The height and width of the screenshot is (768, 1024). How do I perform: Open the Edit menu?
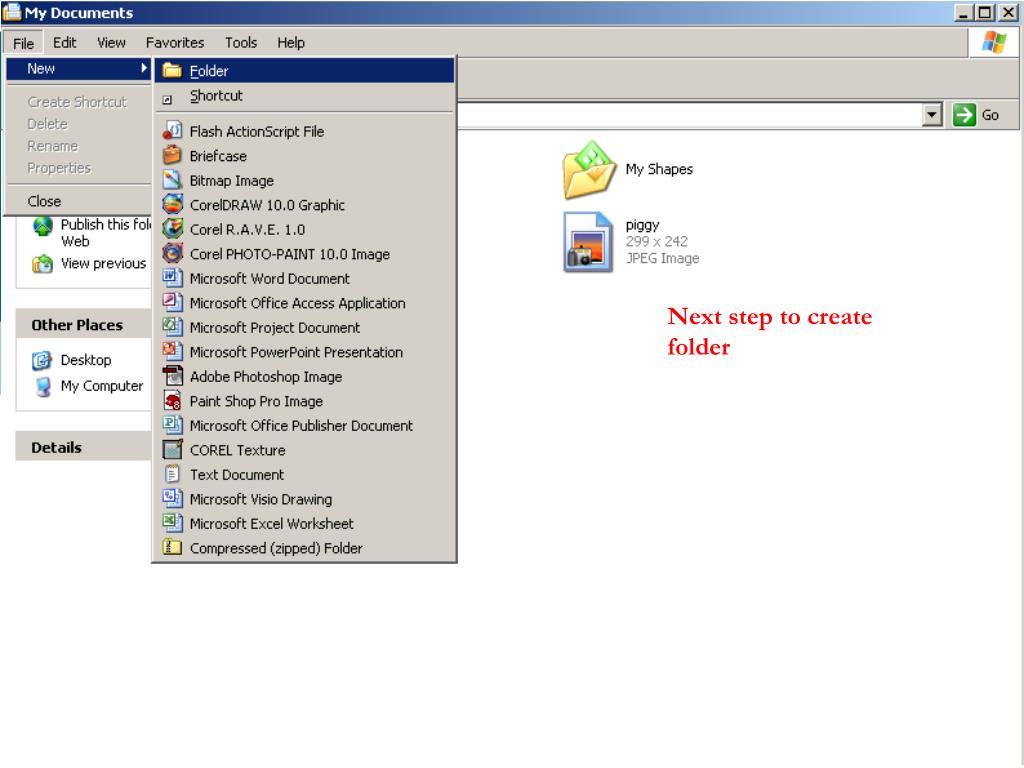click(64, 42)
